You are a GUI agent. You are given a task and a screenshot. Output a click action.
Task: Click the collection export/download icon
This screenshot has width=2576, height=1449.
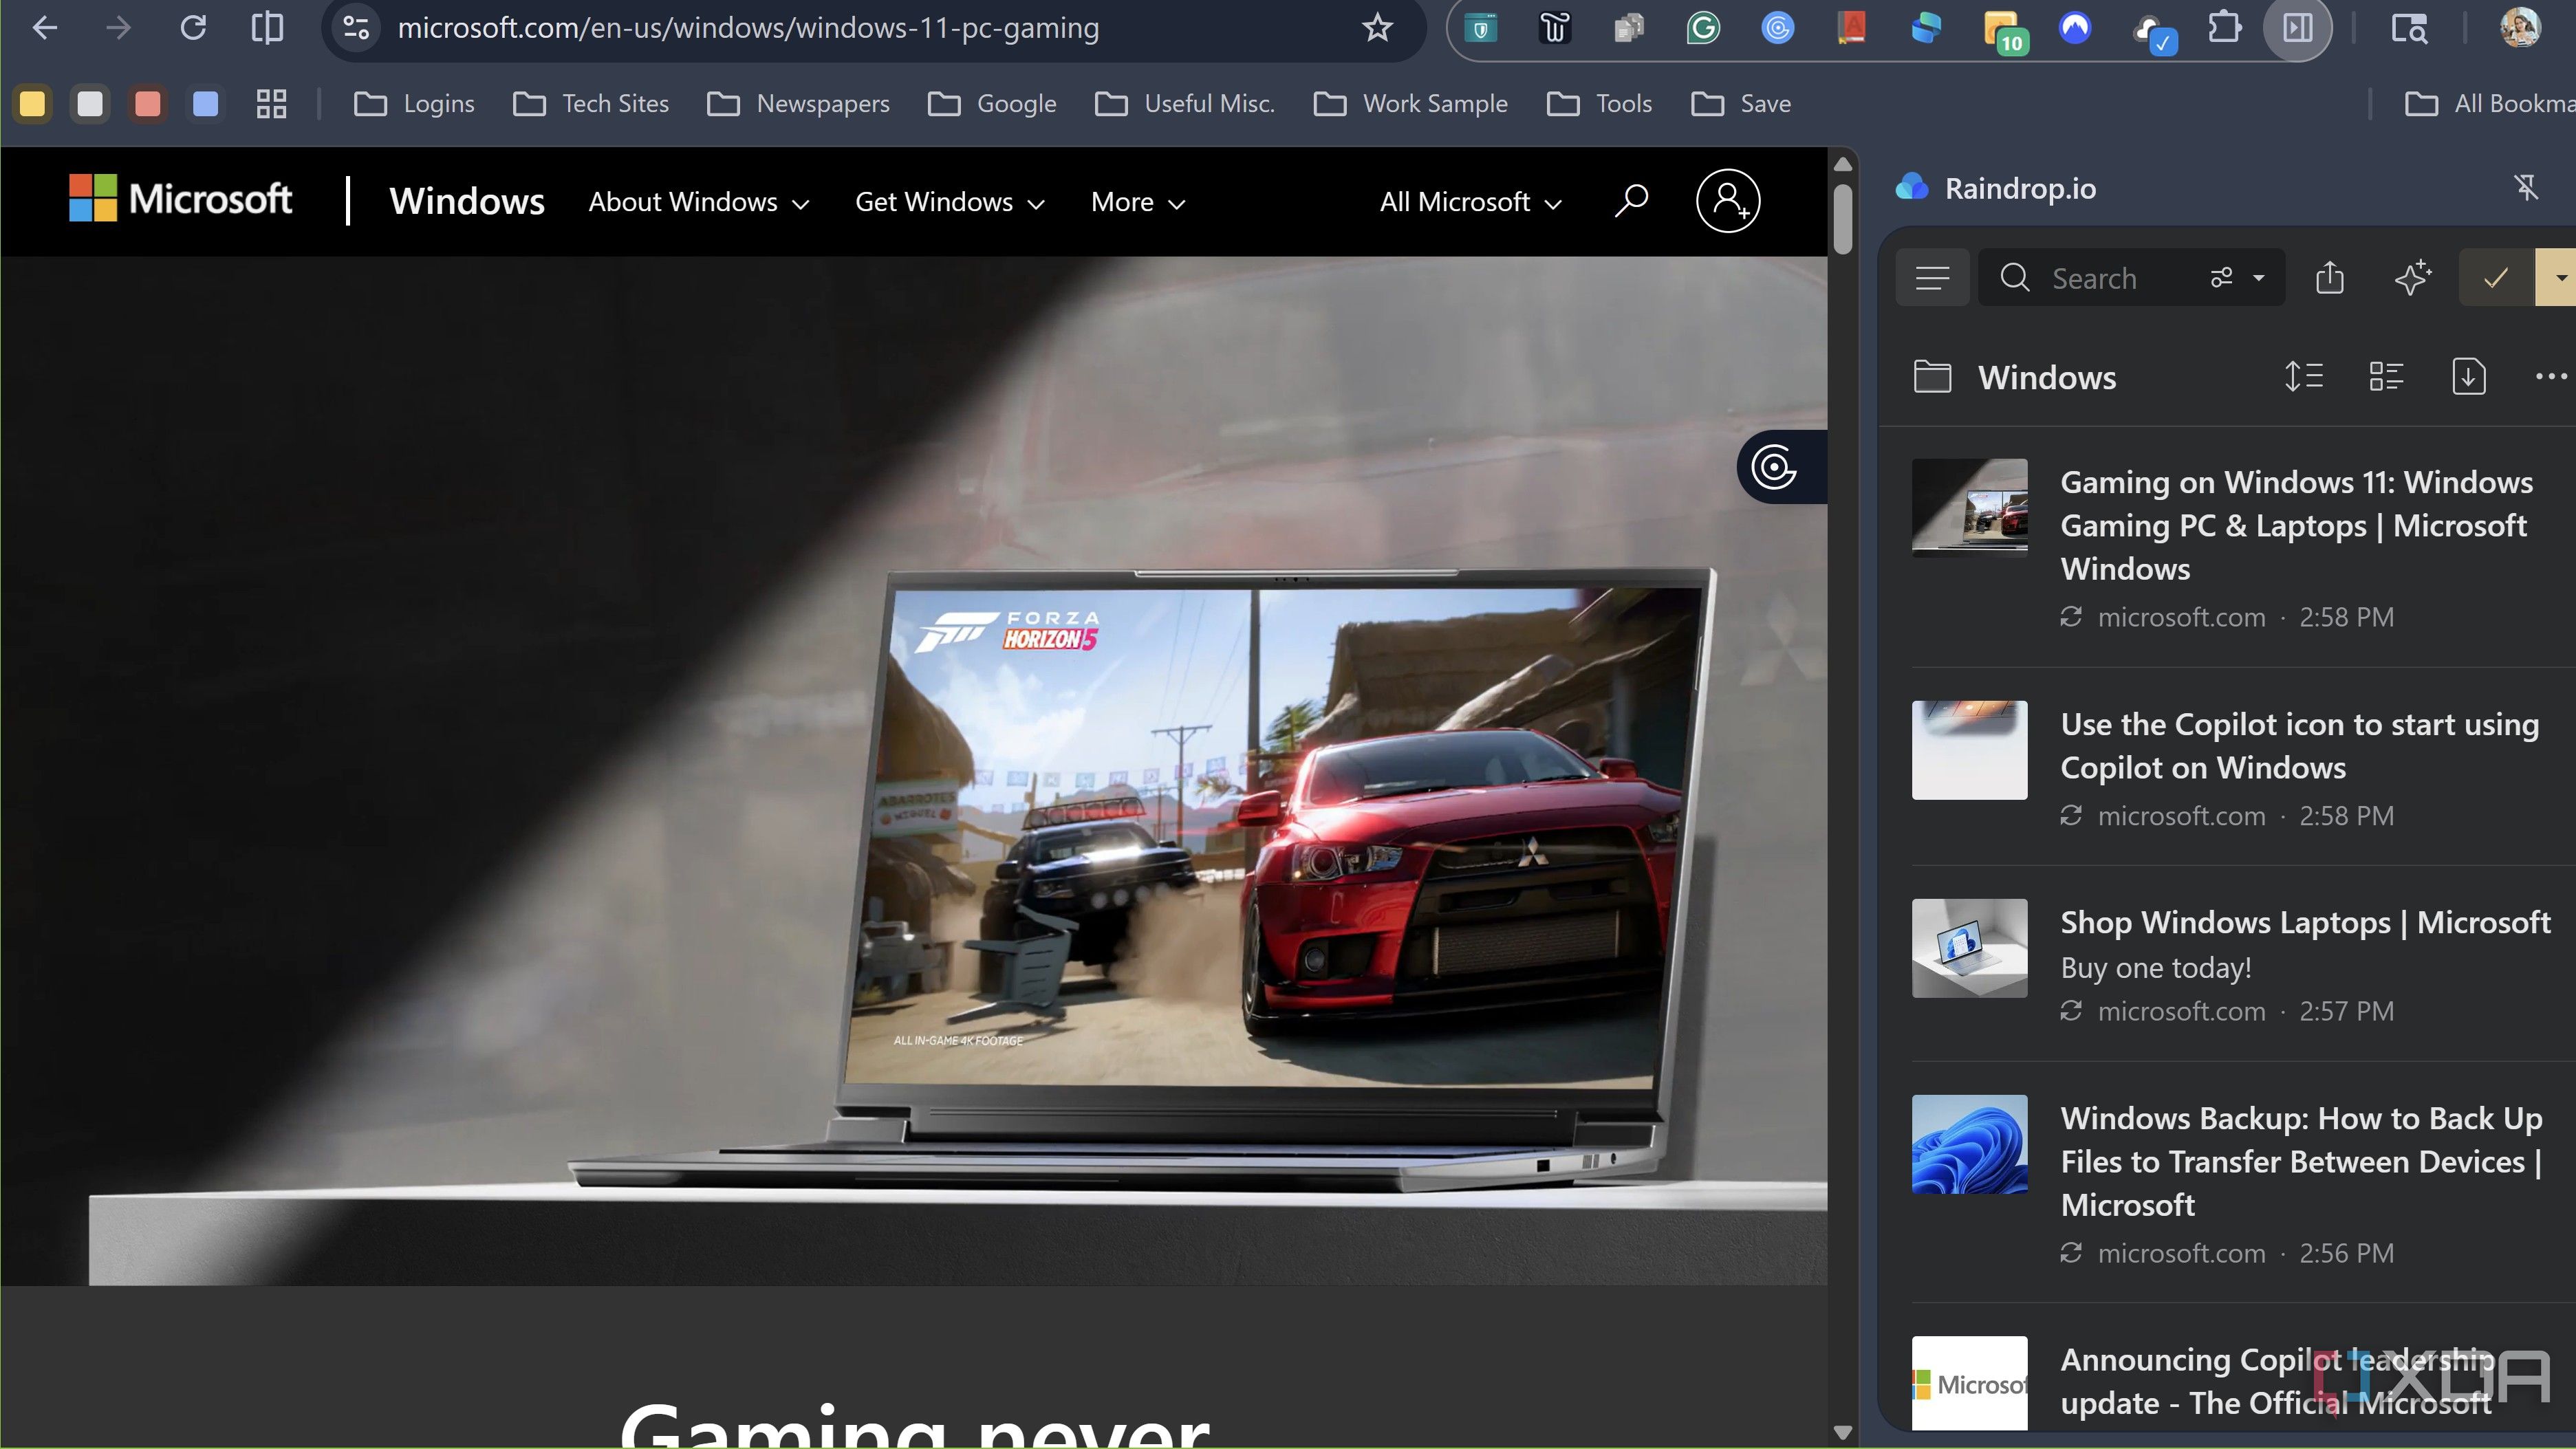[x=2469, y=377]
